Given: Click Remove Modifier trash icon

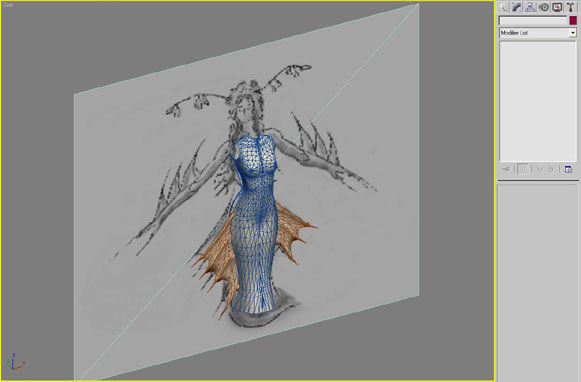Looking at the screenshot, I should [551, 169].
